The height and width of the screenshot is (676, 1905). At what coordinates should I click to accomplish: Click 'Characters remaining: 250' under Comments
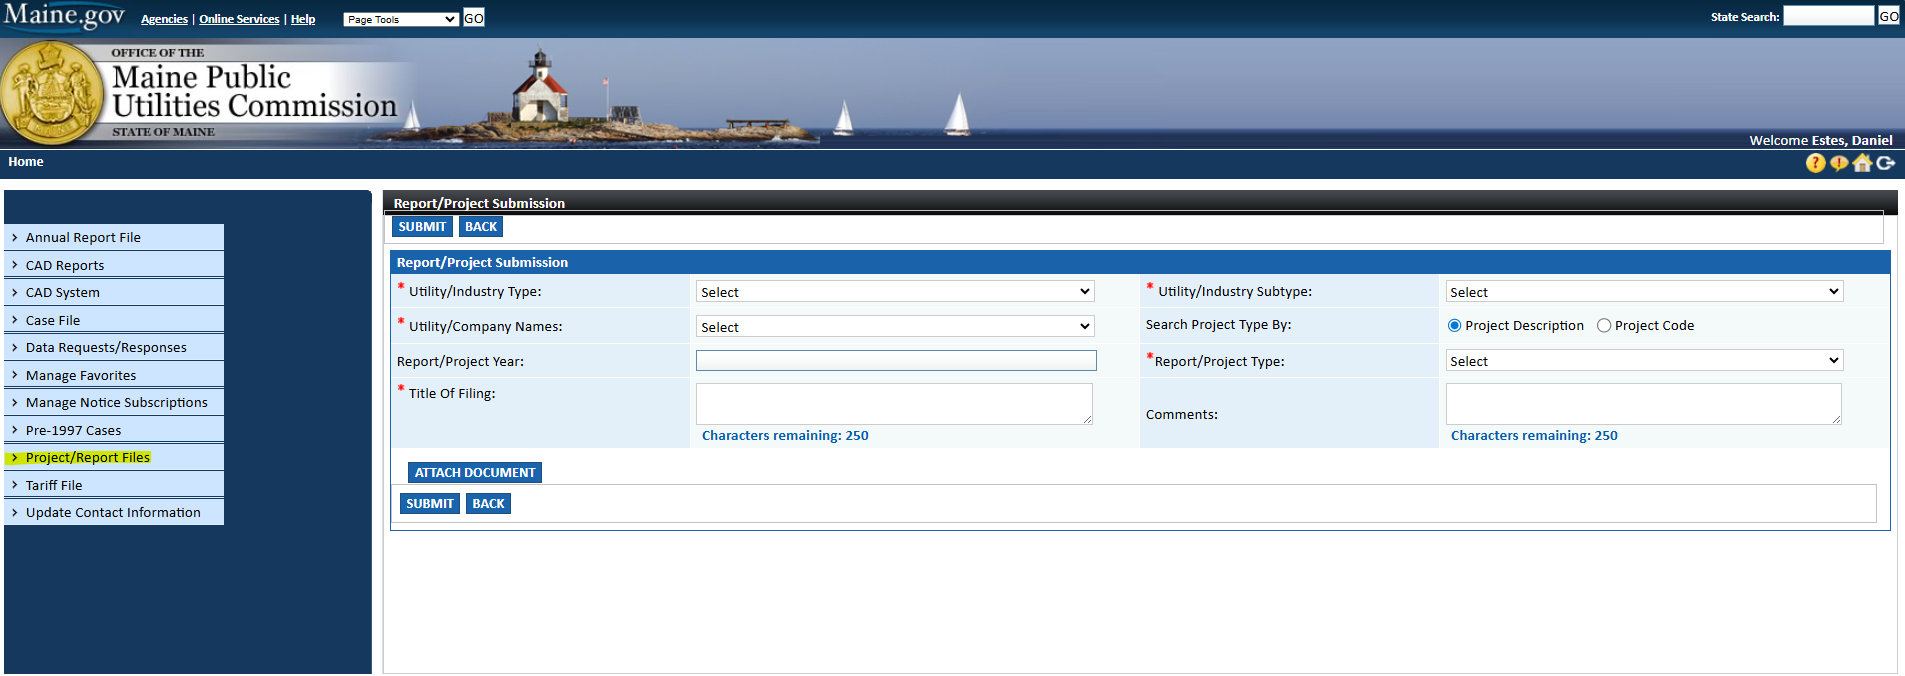1534,436
